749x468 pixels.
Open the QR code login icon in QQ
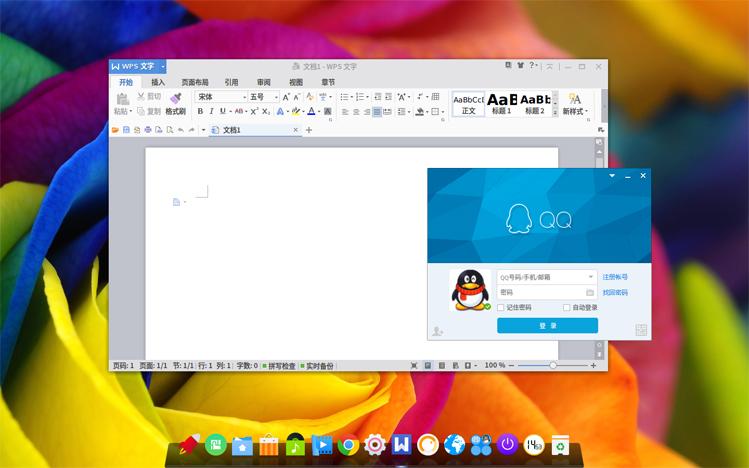641,330
